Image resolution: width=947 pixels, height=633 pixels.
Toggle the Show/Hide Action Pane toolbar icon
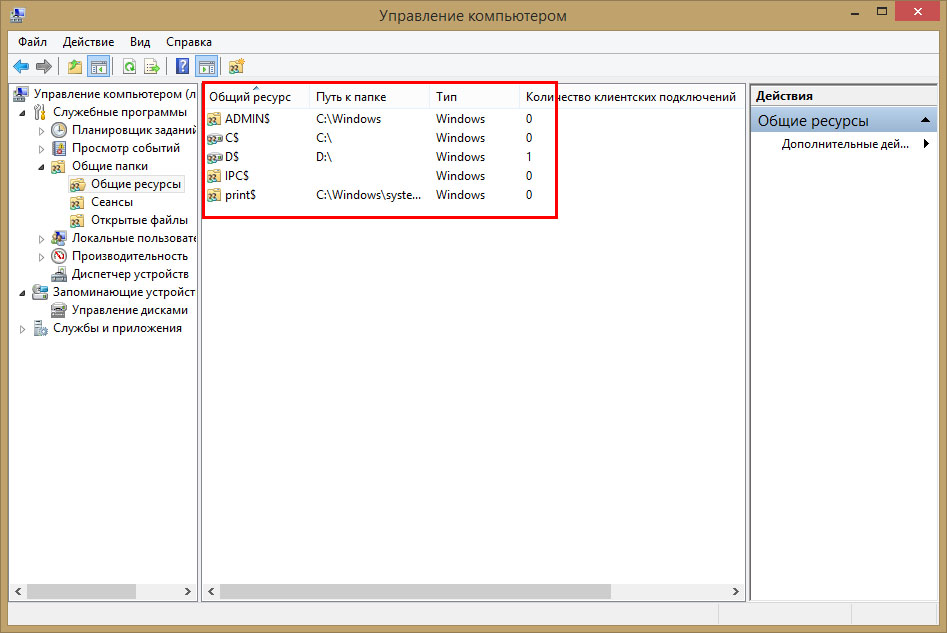click(207, 66)
